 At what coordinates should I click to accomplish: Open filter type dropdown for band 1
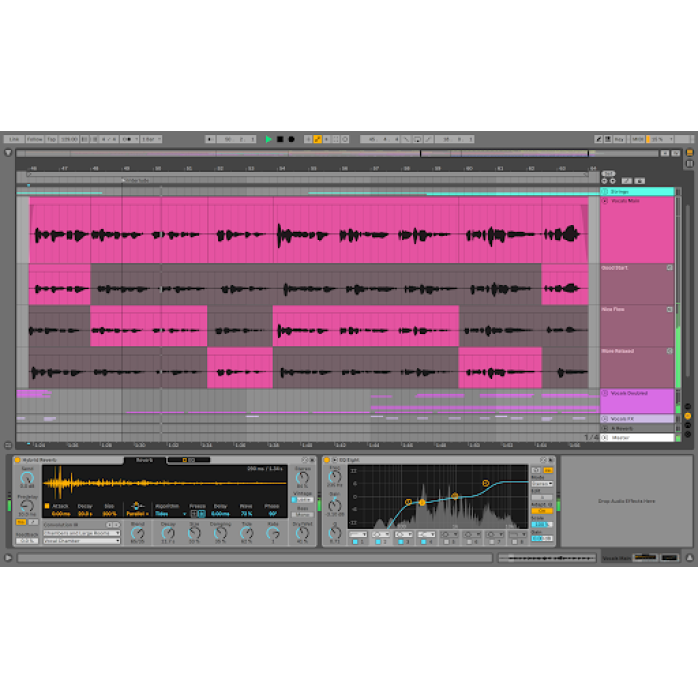point(357,534)
